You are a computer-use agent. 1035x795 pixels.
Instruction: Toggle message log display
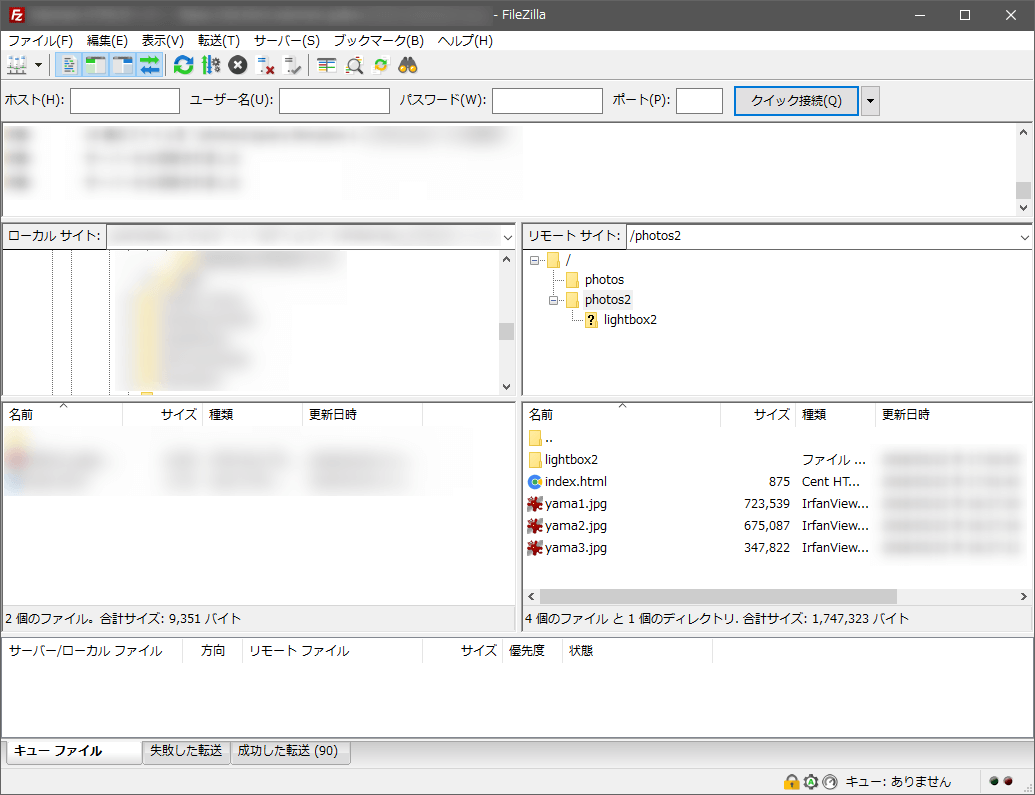coord(69,66)
